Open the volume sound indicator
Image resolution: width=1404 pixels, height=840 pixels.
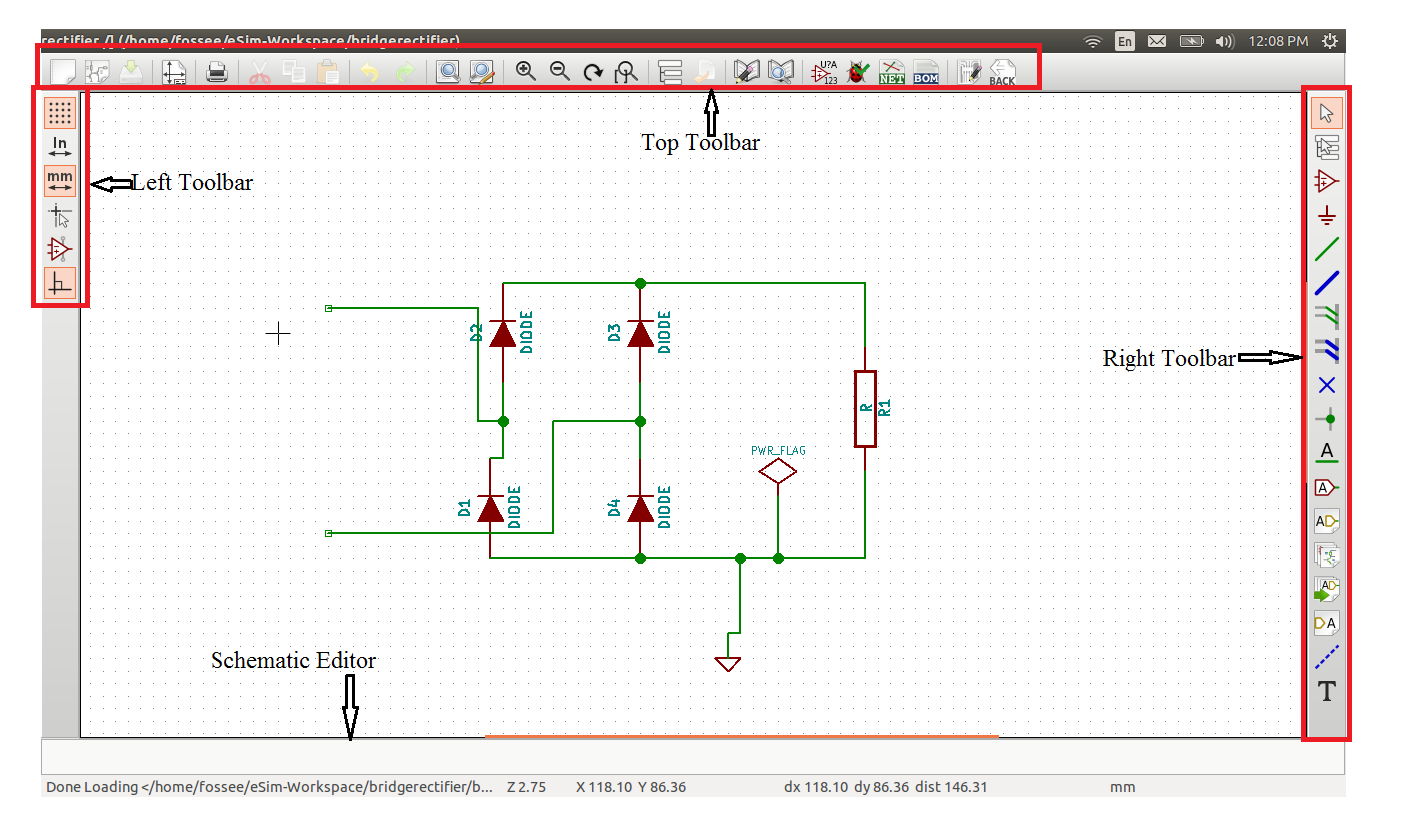[x=1224, y=41]
